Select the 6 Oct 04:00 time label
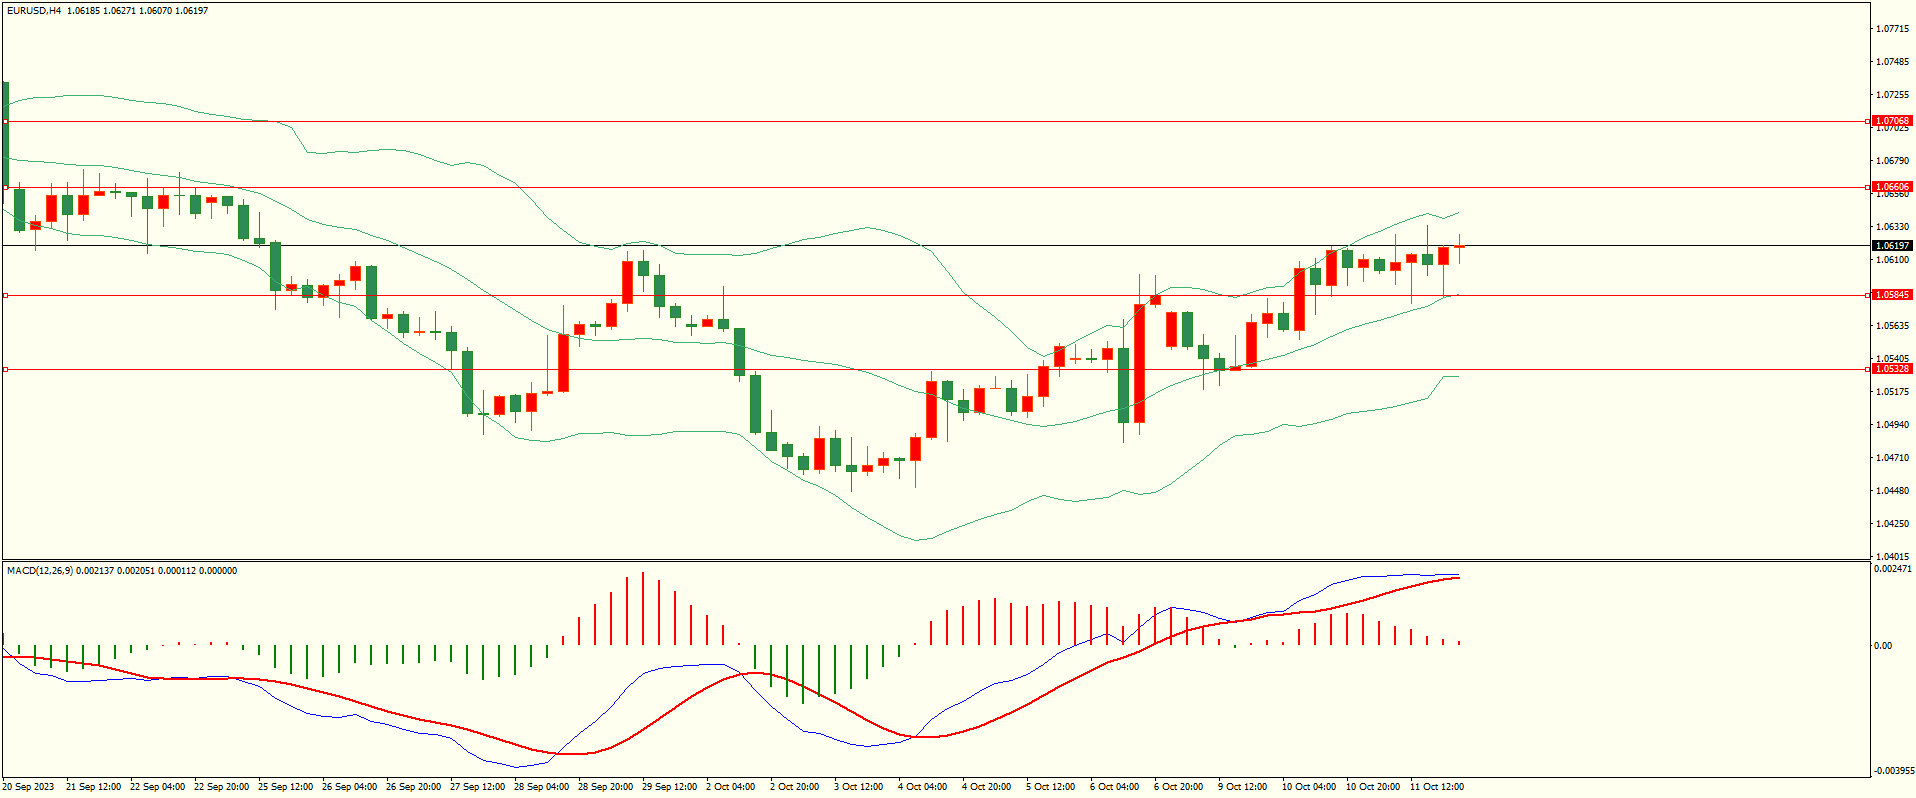The width and height of the screenshot is (1916, 798). 1114,787
